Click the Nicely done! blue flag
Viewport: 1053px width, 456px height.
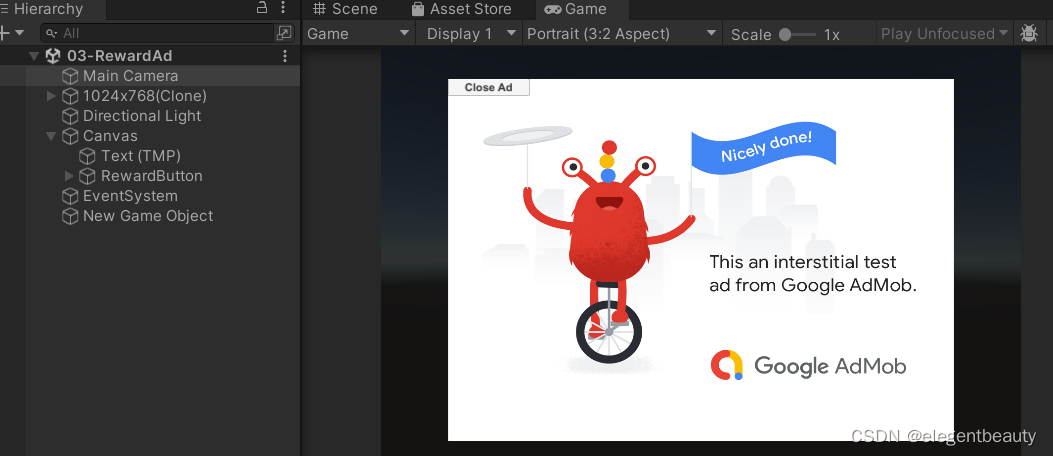764,147
